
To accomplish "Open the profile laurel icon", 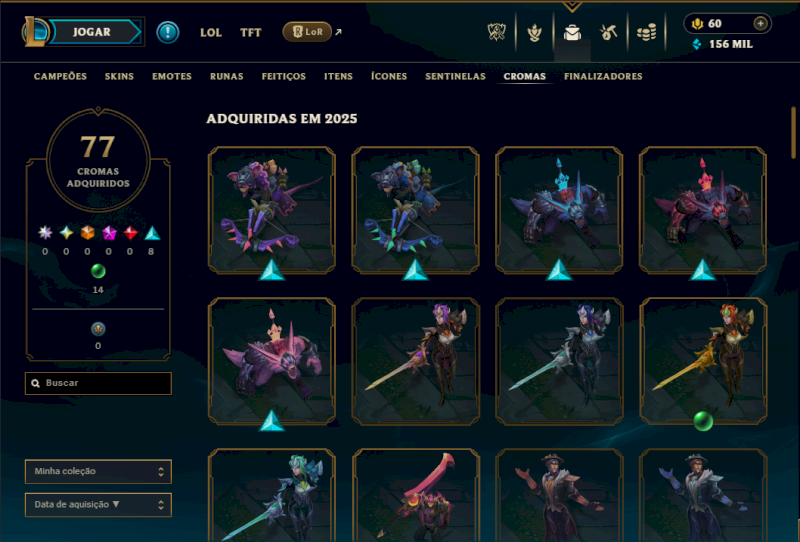I will [534, 33].
